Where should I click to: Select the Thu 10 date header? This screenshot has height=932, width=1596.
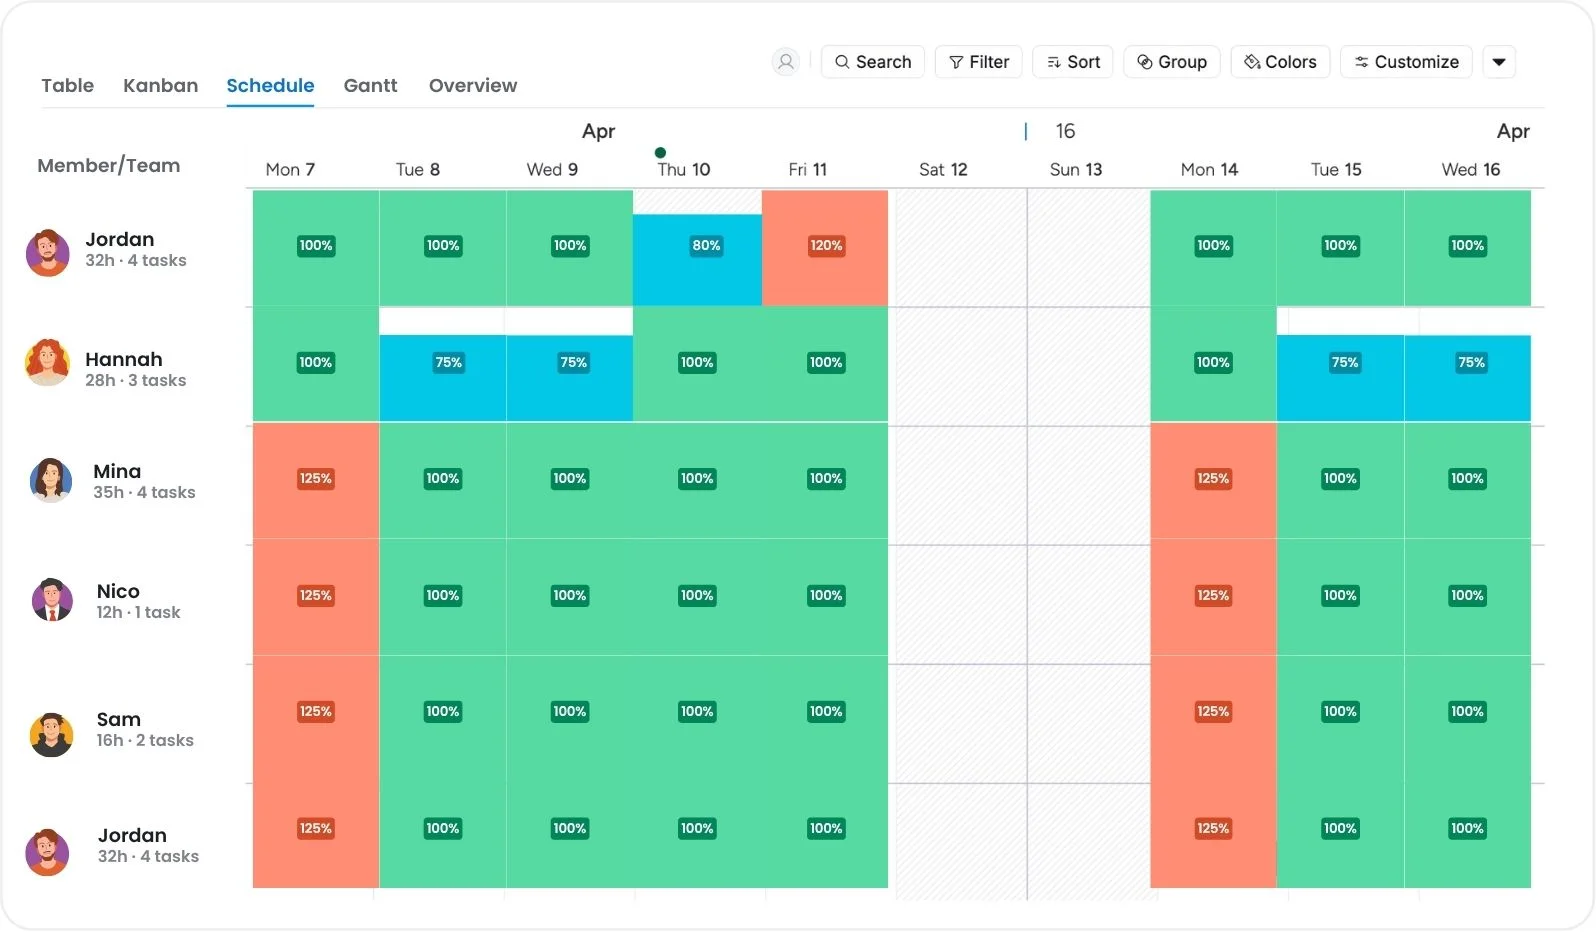pyautogui.click(x=684, y=170)
